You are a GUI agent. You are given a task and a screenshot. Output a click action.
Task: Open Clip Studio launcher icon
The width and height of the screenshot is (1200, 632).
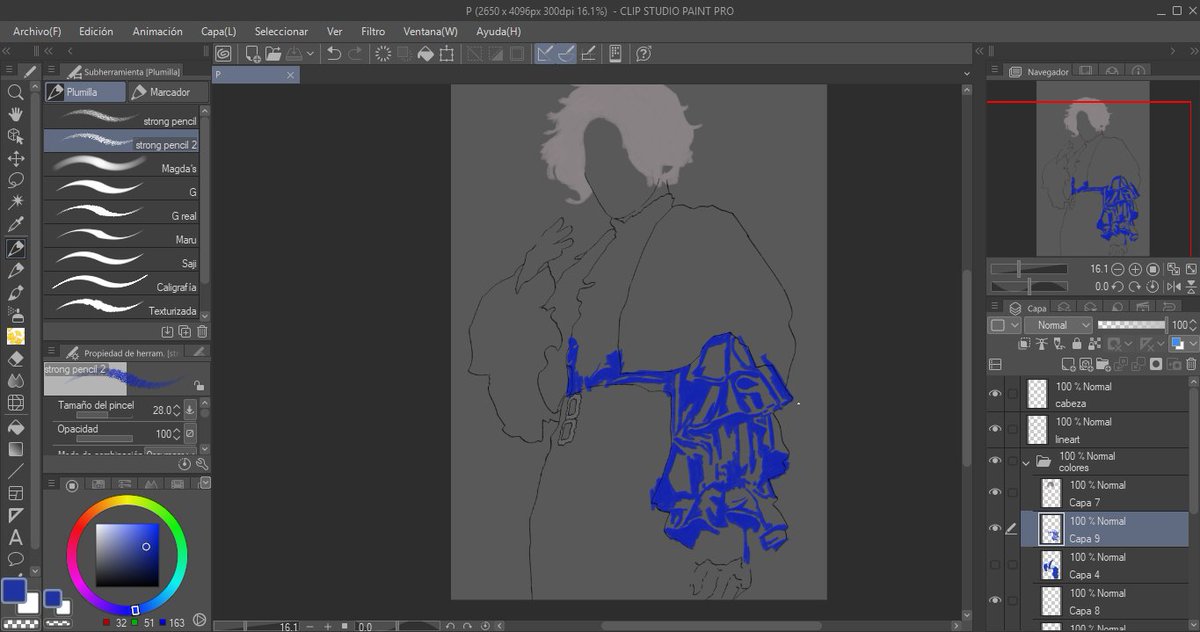click(x=224, y=53)
